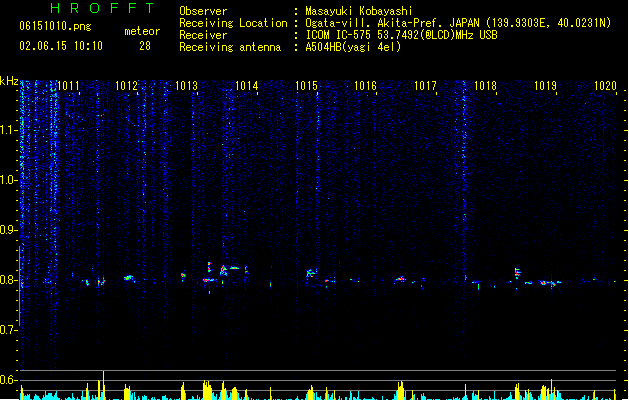Click the 1020 time marker
Image resolution: width=629 pixels, height=400 pixels.
point(605,86)
